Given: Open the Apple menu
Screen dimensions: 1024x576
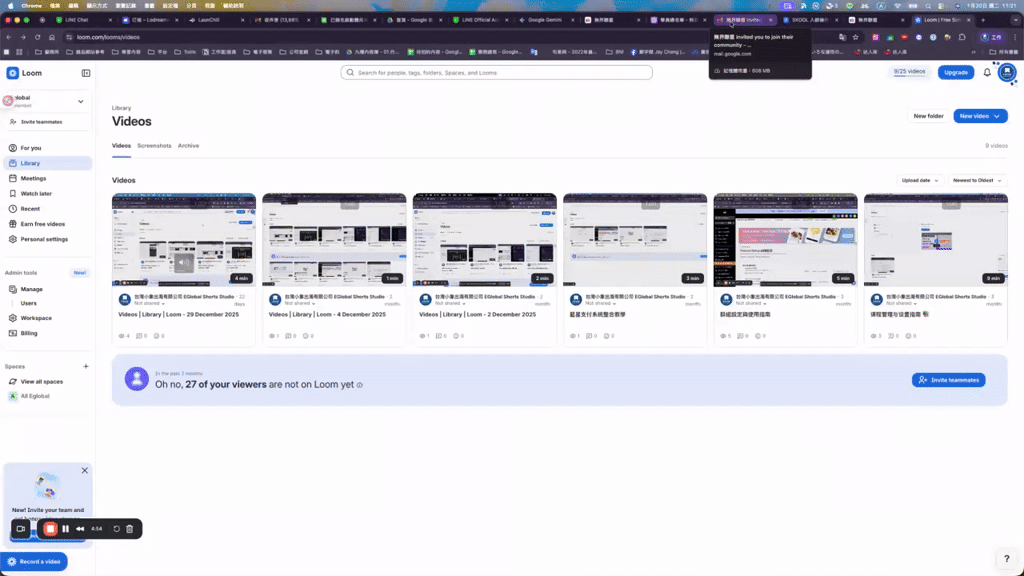Looking at the screenshot, I should point(10,5).
